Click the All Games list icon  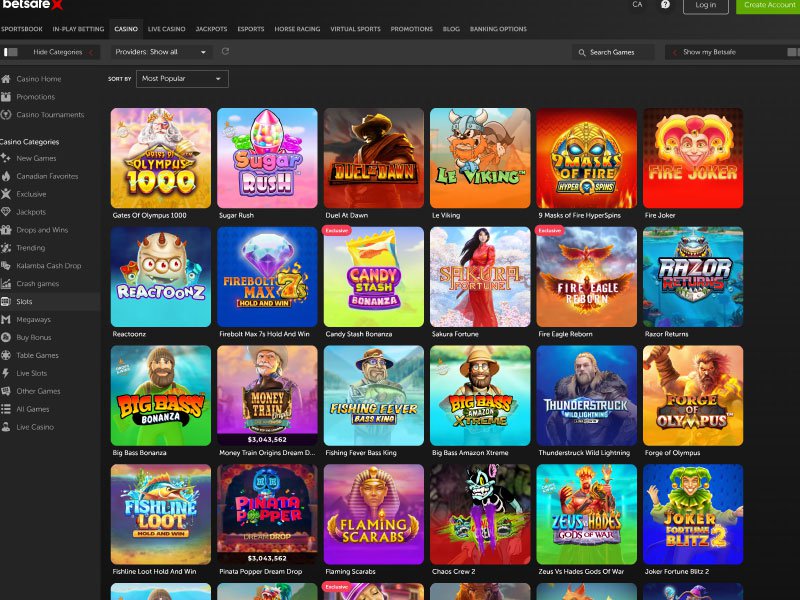click(x=6, y=409)
